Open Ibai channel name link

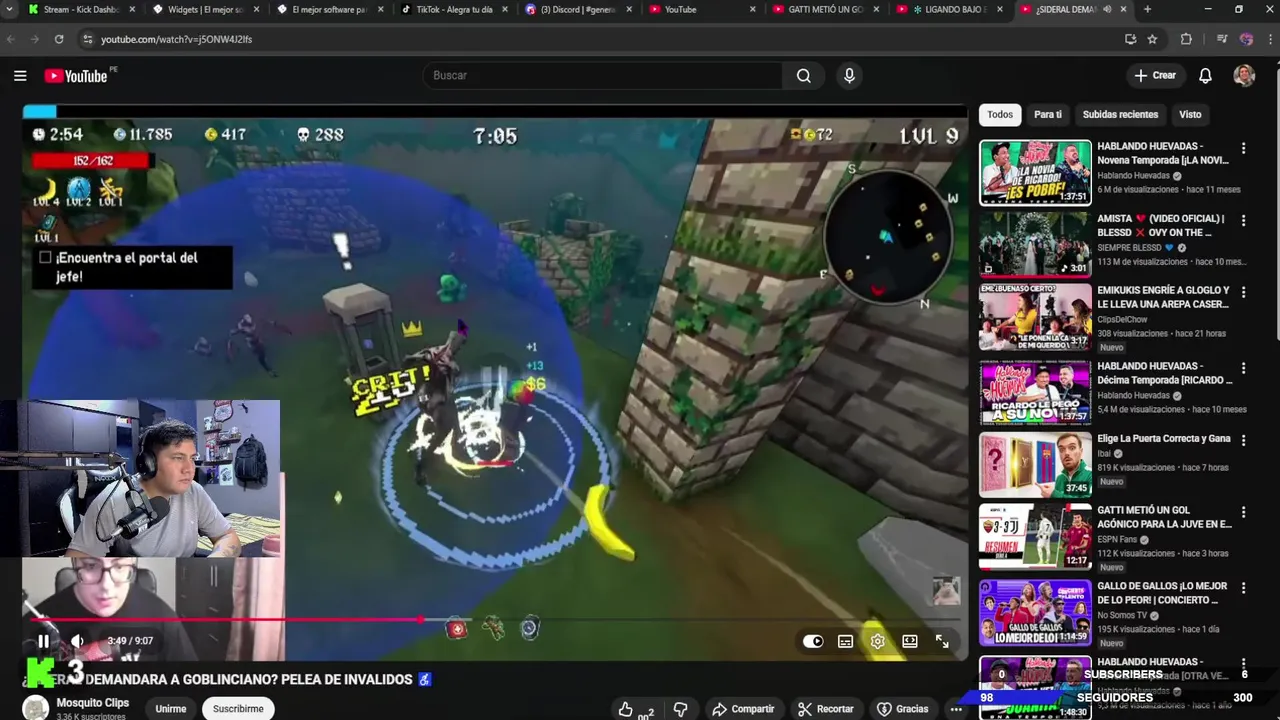tap(1106, 453)
